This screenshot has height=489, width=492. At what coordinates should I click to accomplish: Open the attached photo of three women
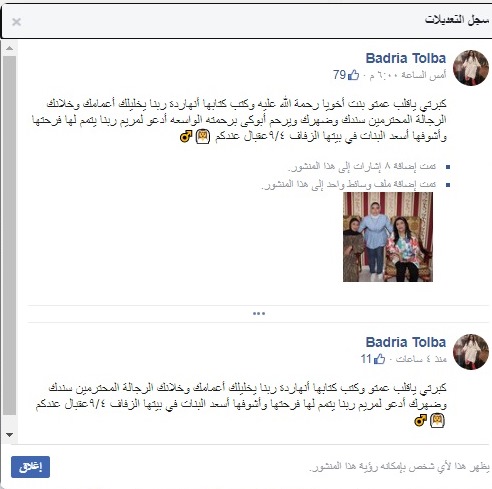click(388, 237)
